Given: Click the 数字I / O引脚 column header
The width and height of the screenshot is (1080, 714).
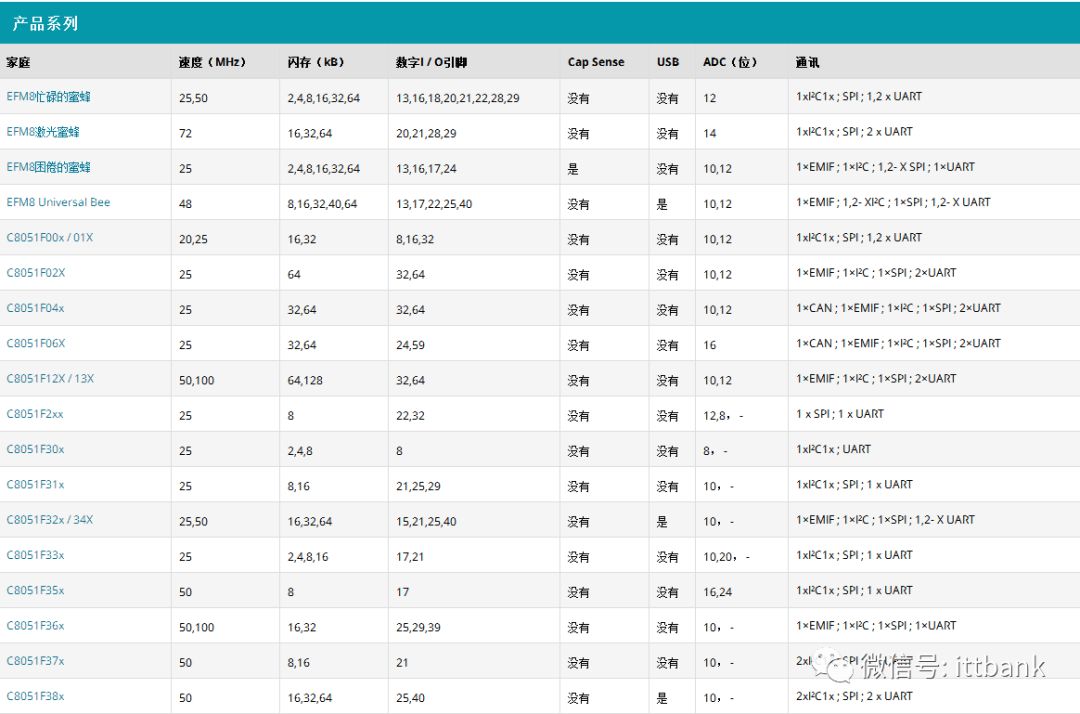Looking at the screenshot, I should 431,62.
